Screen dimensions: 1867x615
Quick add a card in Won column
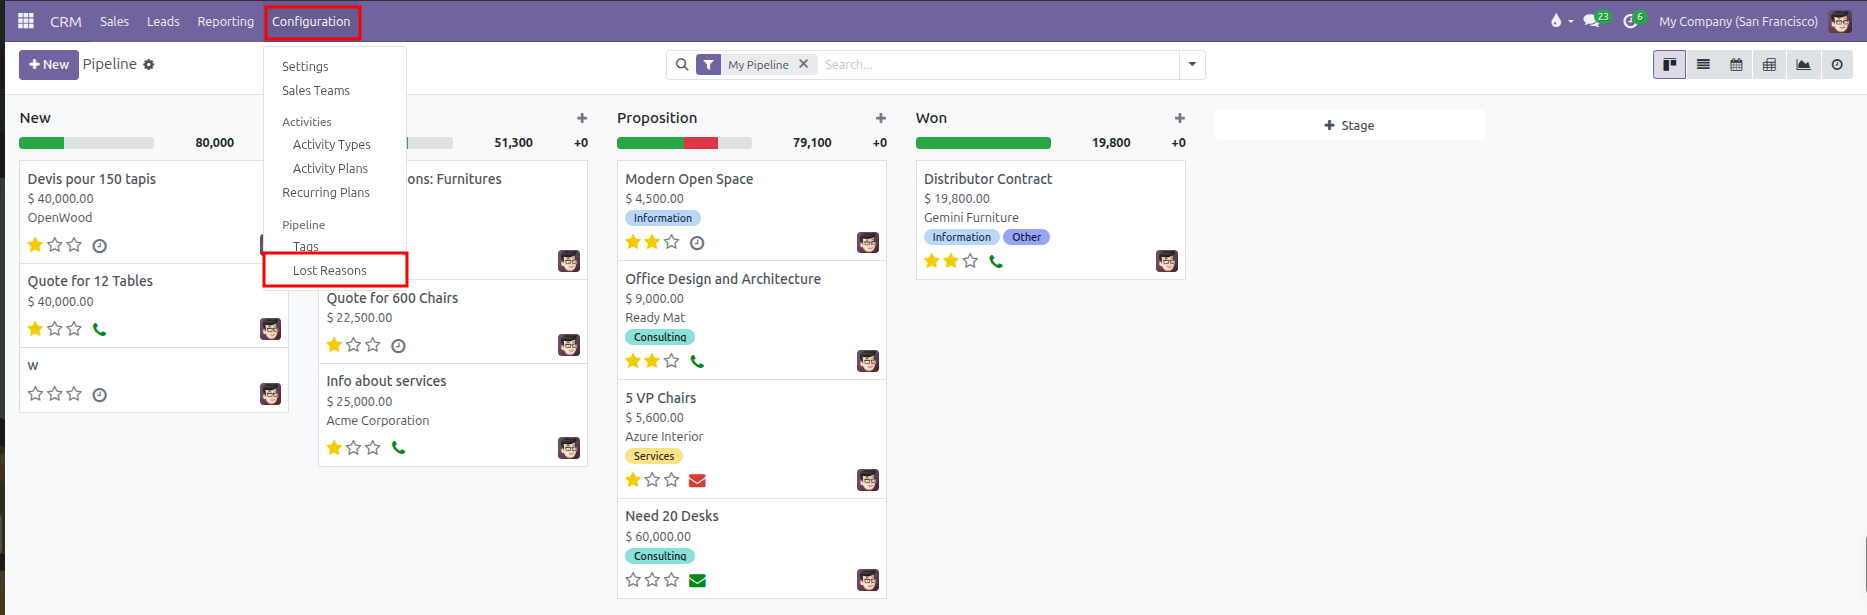point(1180,118)
